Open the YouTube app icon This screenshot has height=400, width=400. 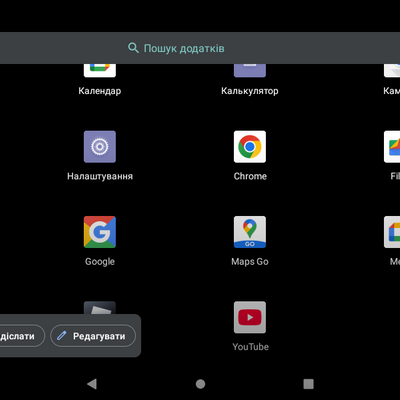[x=250, y=317]
